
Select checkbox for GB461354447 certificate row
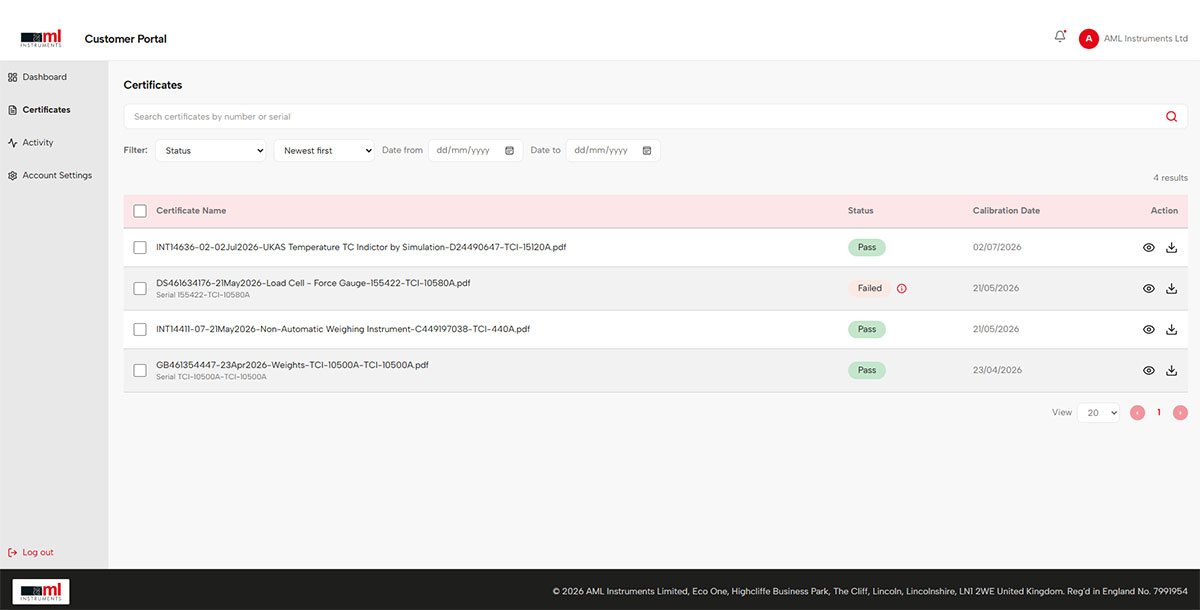click(x=140, y=371)
